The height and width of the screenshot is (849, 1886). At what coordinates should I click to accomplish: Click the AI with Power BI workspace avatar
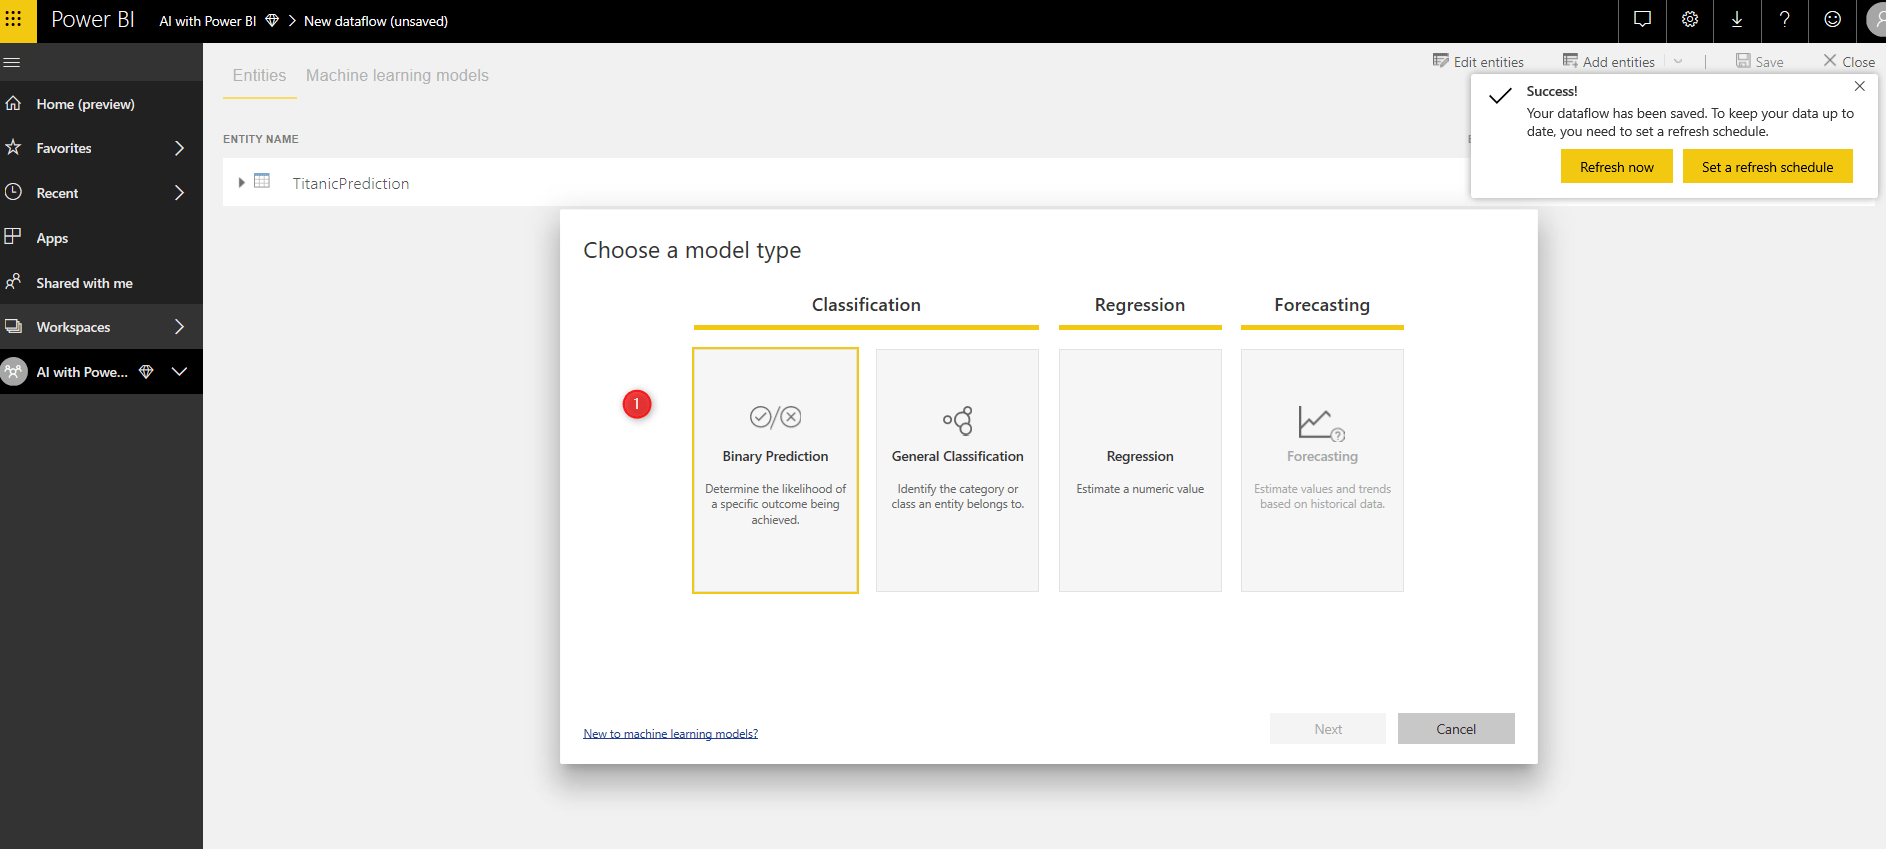[14, 372]
